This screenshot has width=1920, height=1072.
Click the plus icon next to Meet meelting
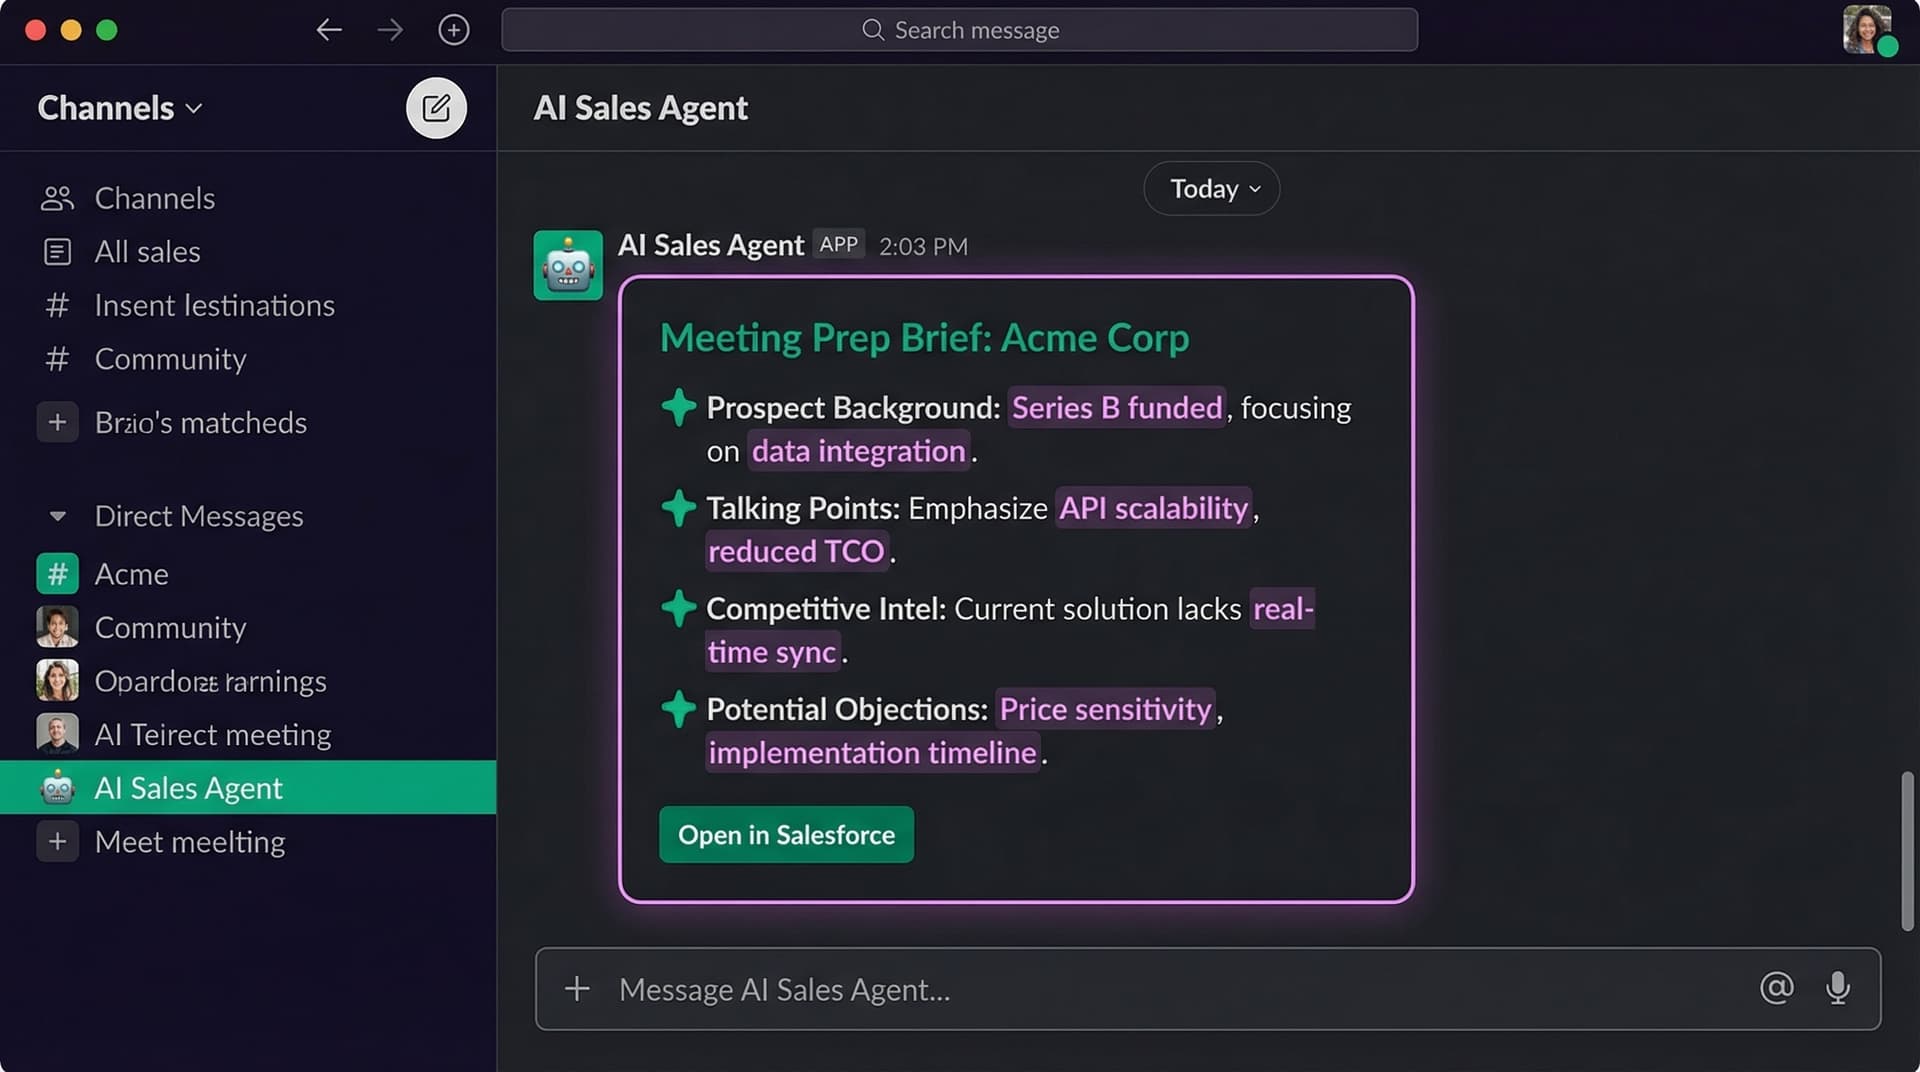click(58, 841)
